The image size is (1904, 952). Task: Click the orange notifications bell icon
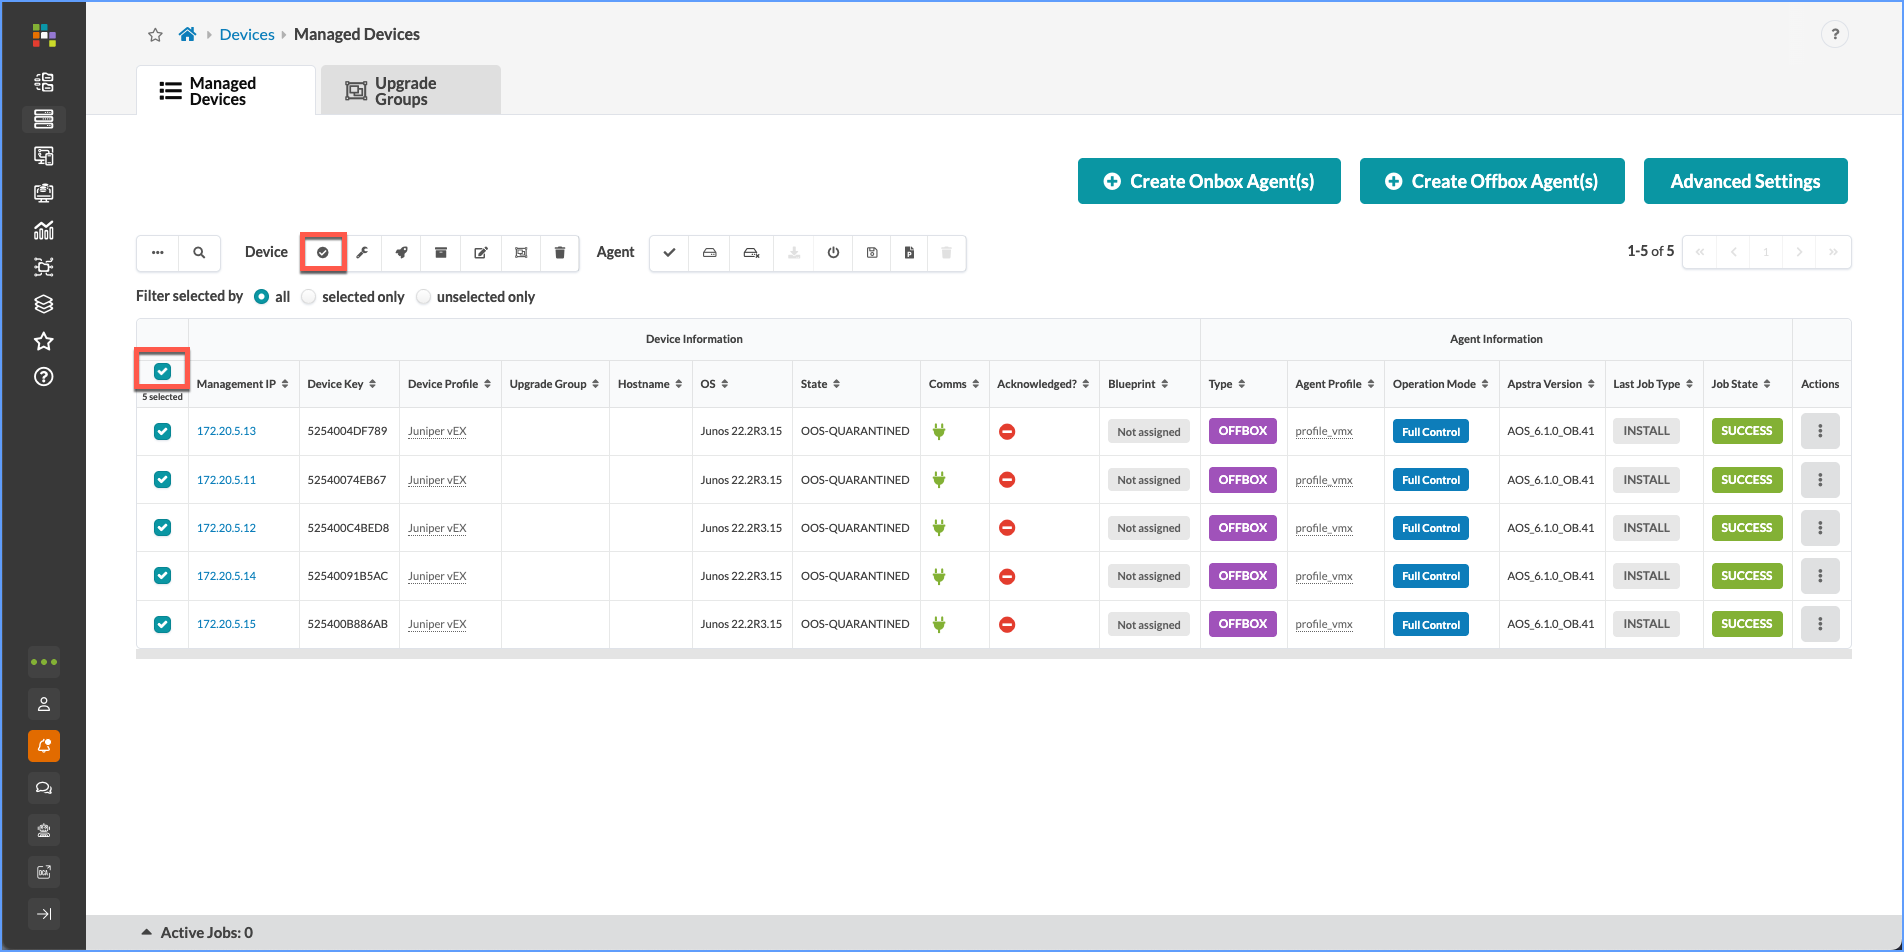pyautogui.click(x=44, y=746)
